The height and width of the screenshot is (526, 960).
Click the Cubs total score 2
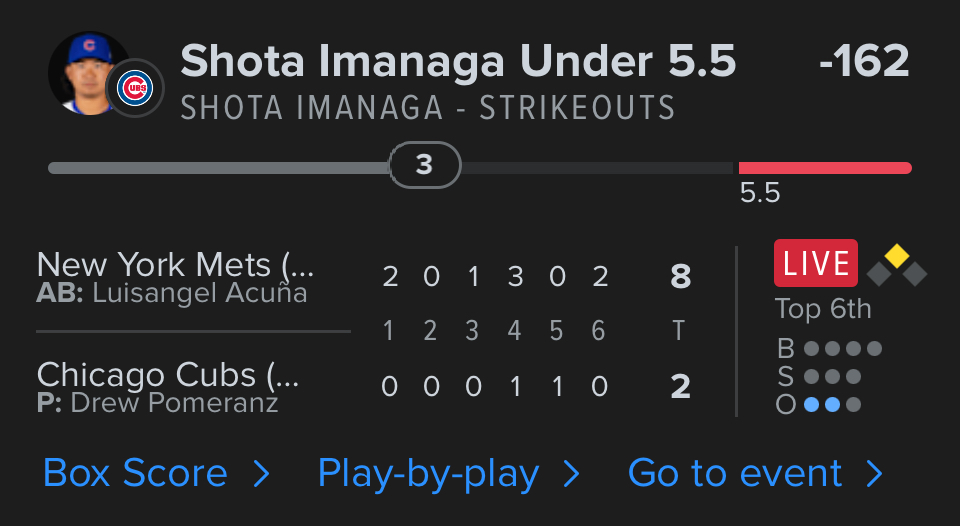click(680, 386)
